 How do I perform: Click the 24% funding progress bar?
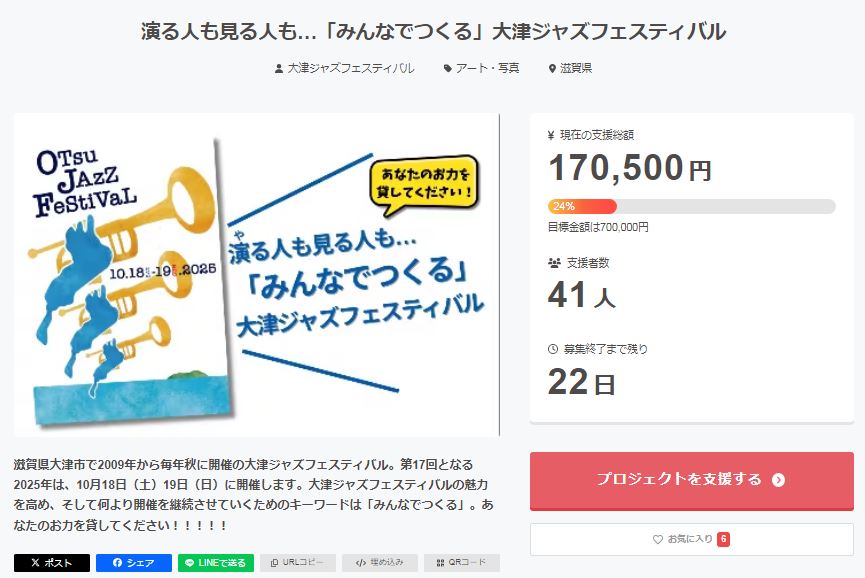pyautogui.click(x=691, y=206)
